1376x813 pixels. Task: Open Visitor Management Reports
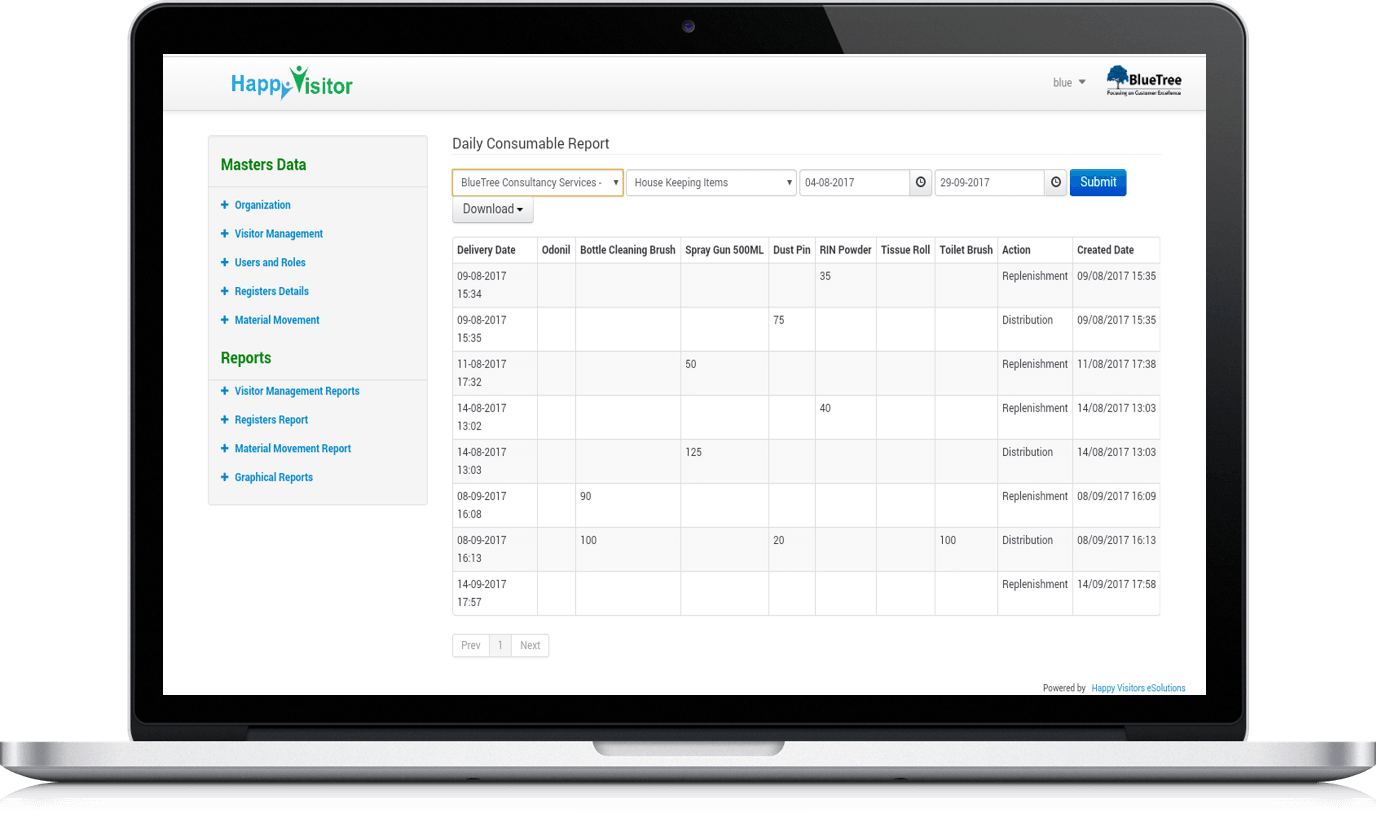pyautogui.click(x=297, y=391)
